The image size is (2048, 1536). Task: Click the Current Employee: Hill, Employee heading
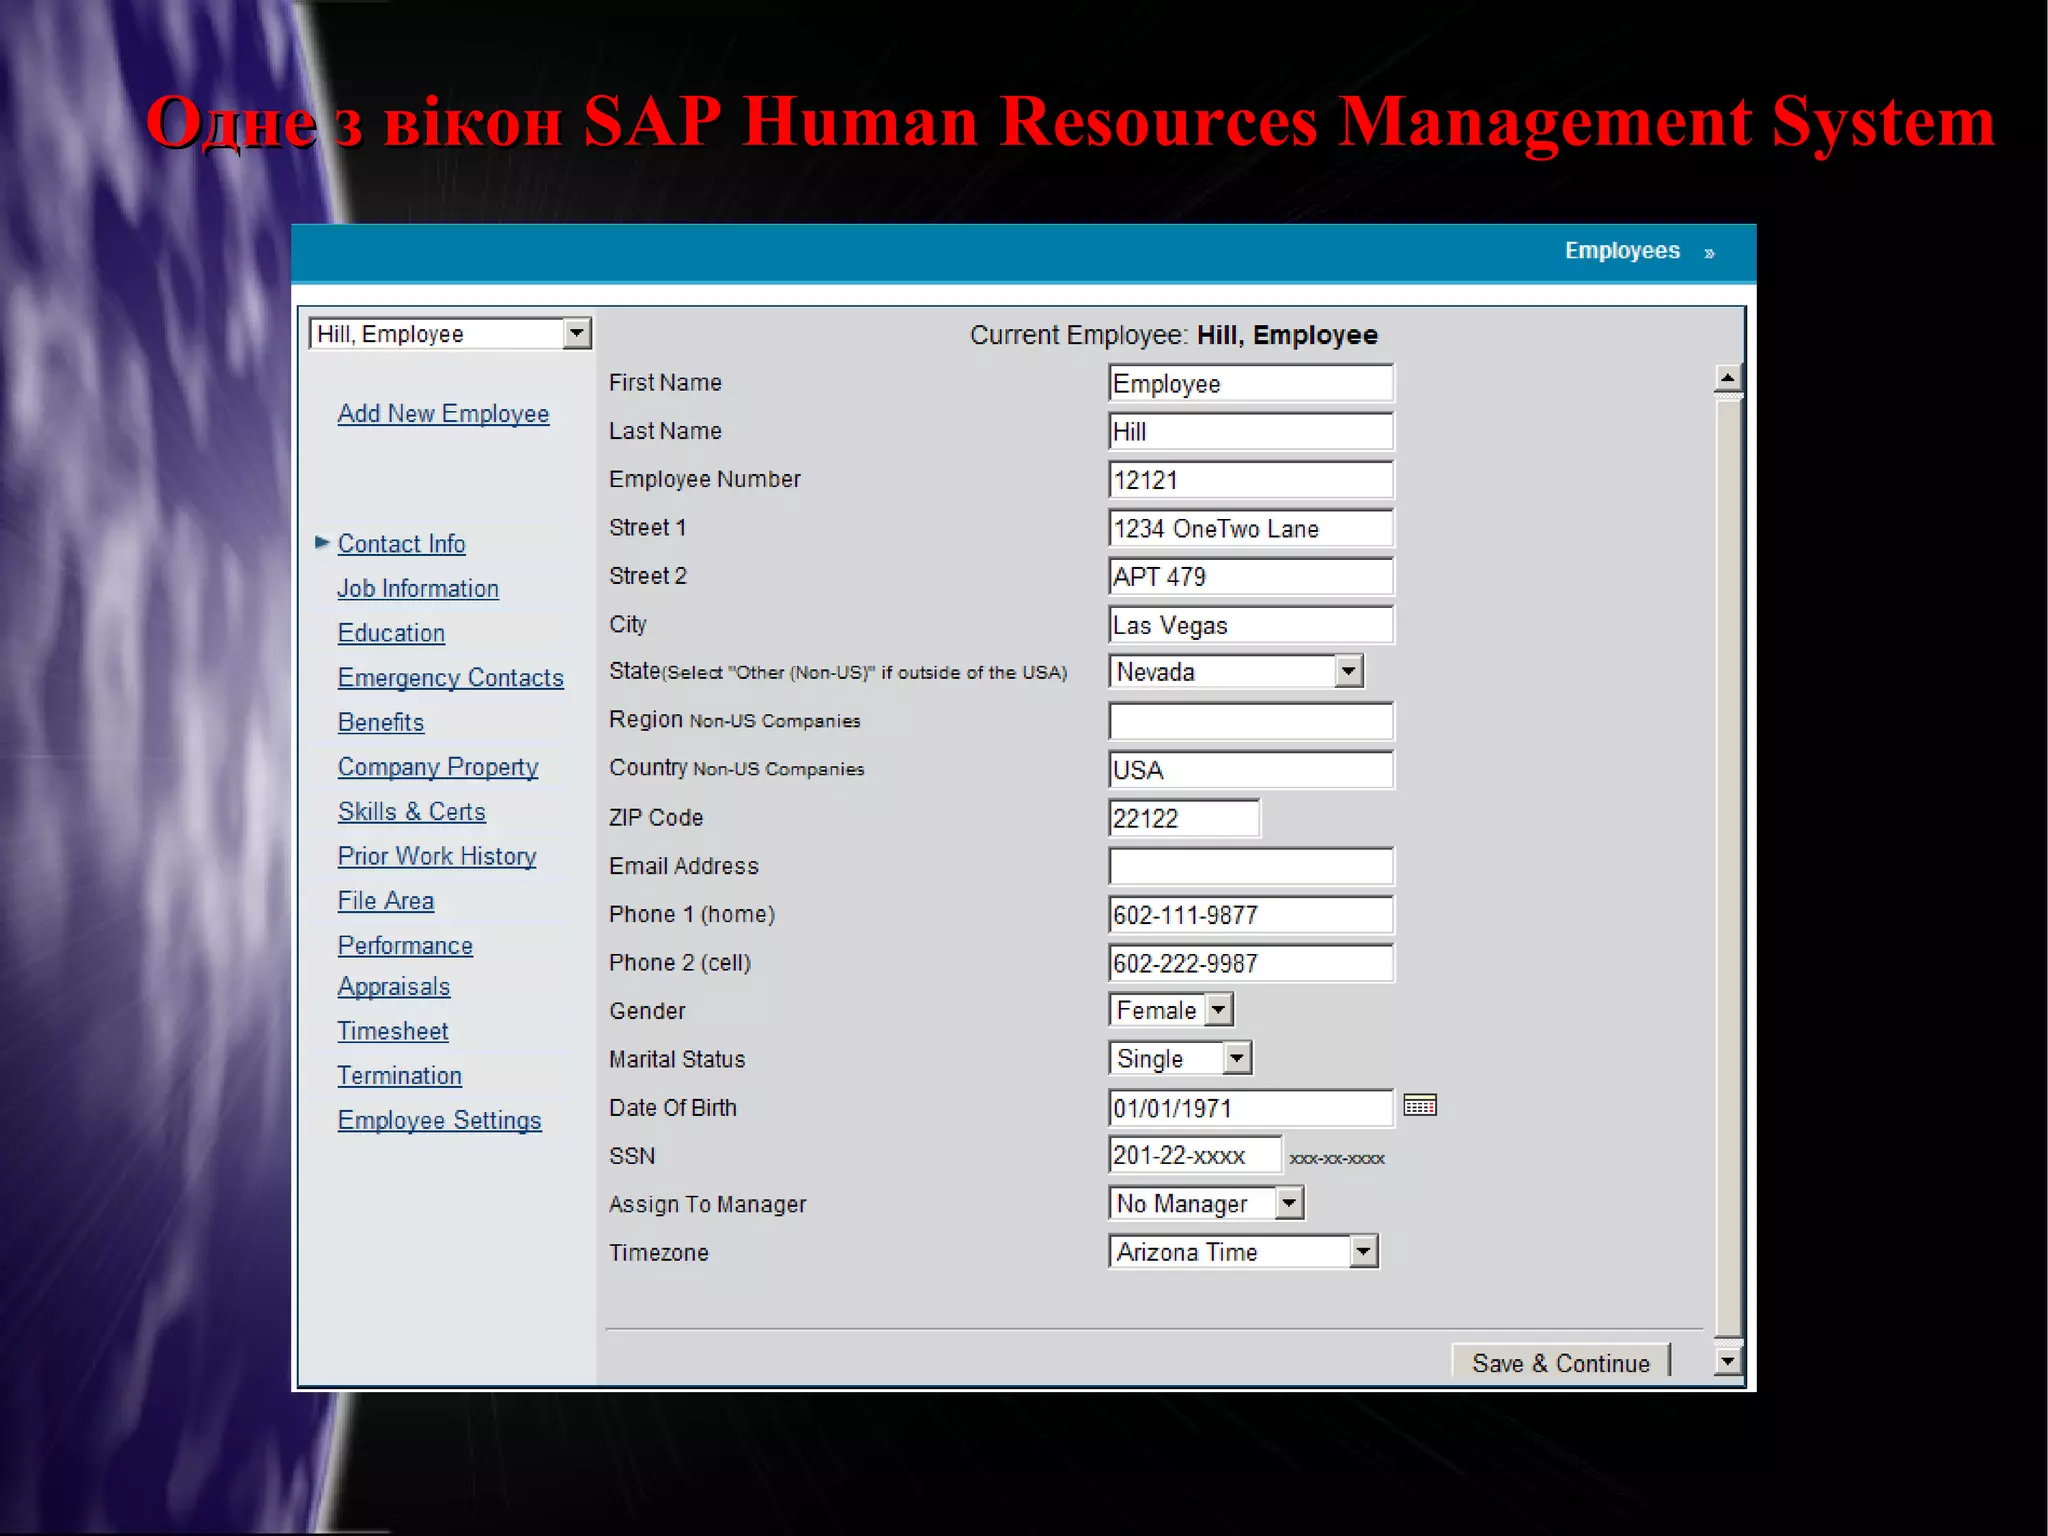pyautogui.click(x=1173, y=335)
